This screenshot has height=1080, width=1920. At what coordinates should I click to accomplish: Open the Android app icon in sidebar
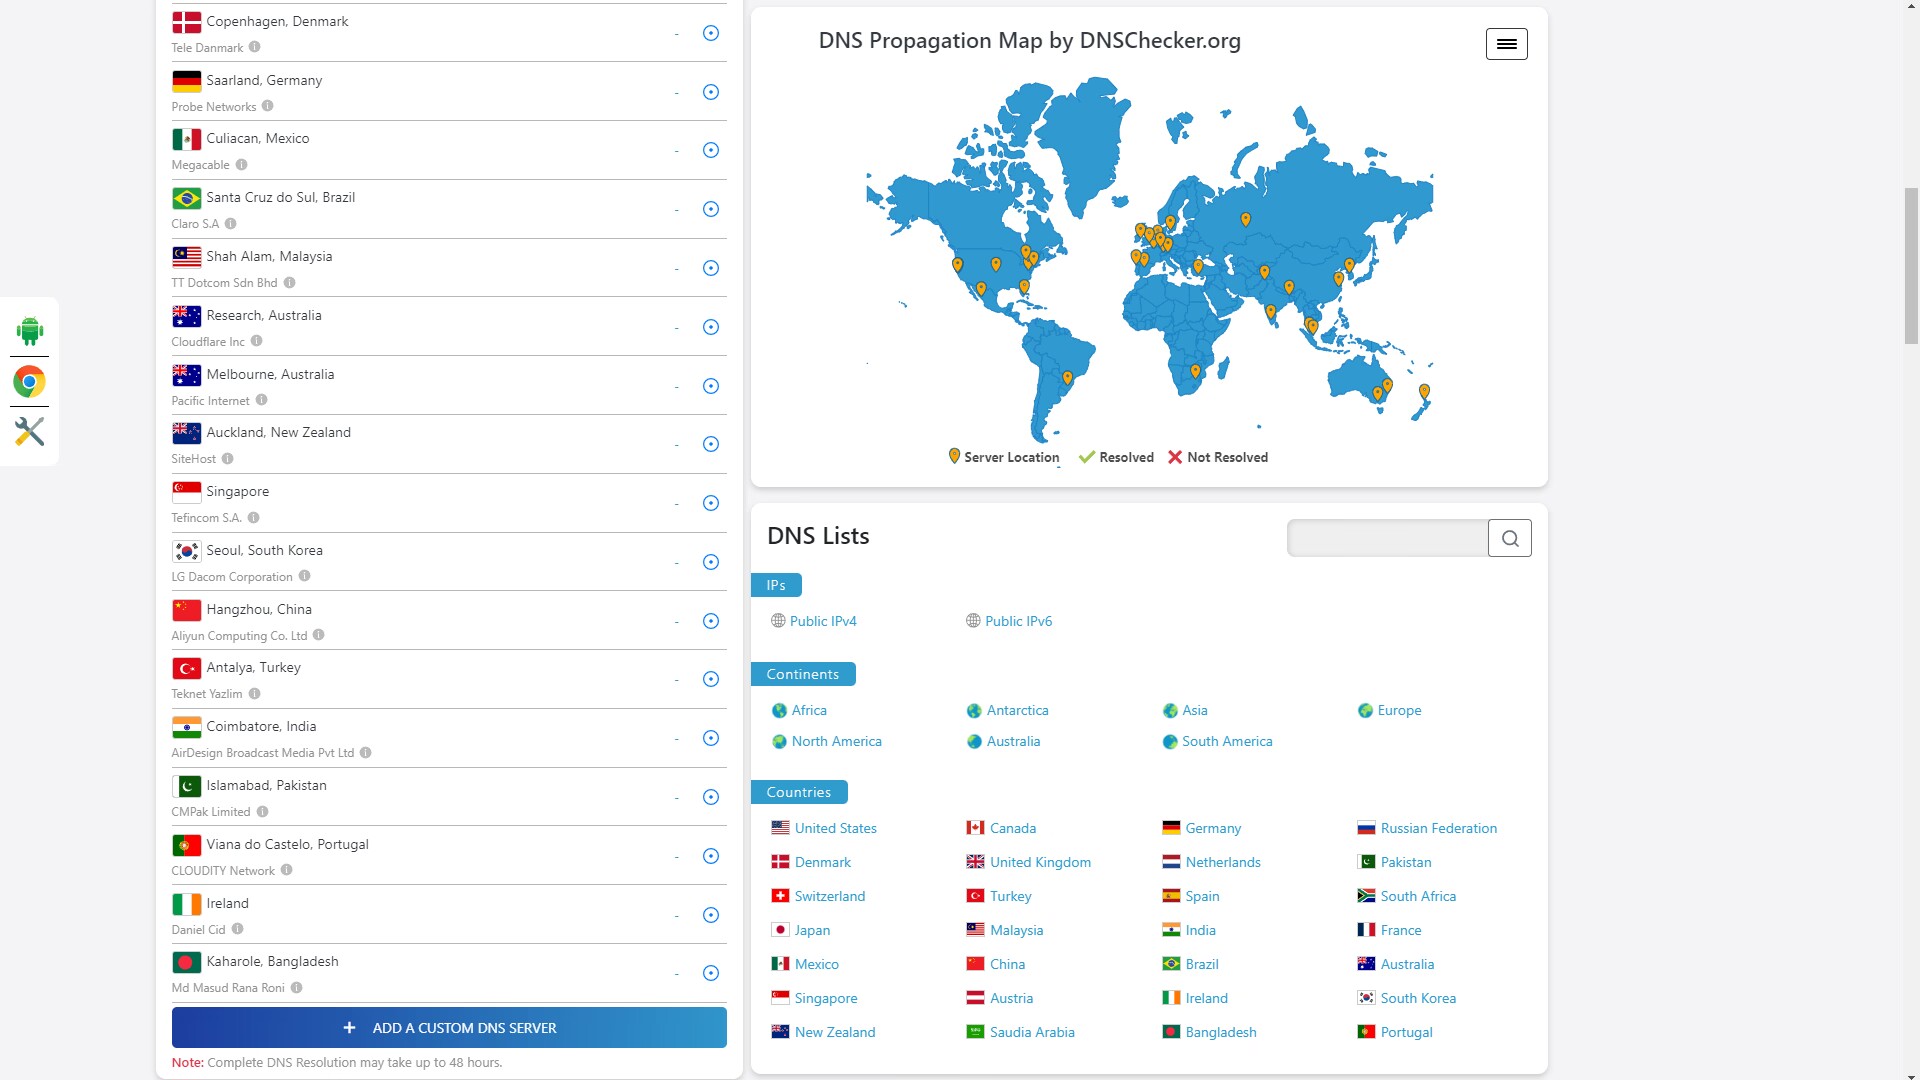click(x=30, y=331)
